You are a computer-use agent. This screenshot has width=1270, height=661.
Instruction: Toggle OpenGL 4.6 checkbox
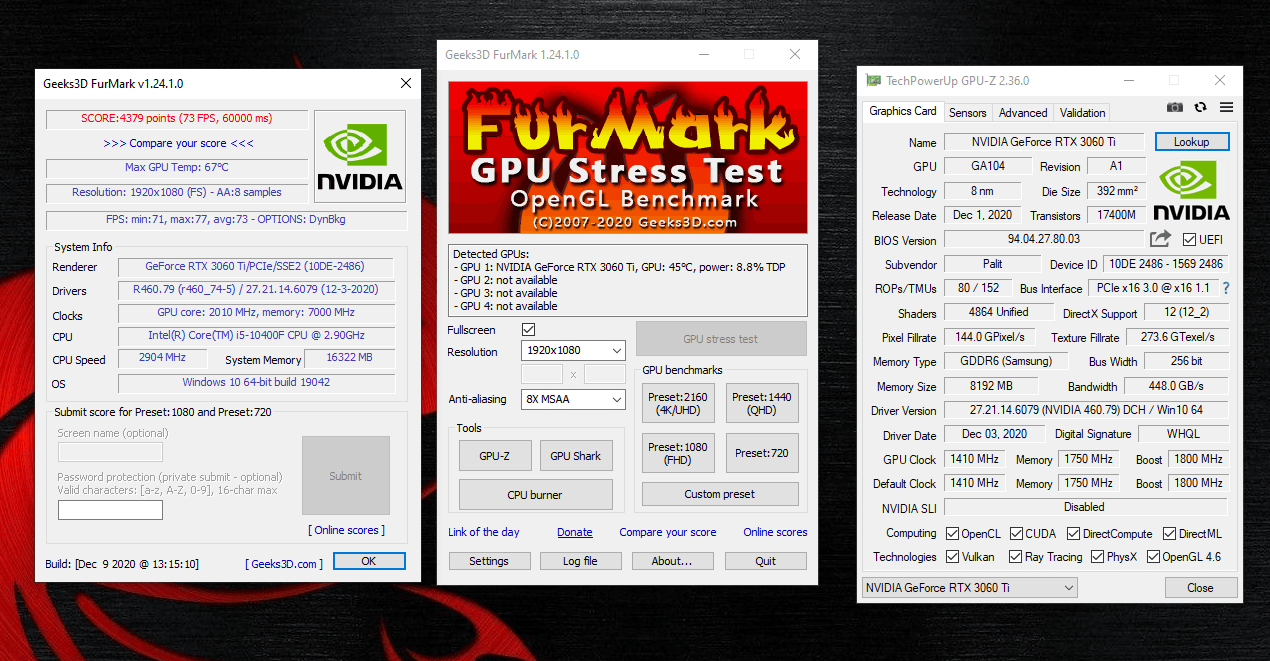click(1153, 557)
